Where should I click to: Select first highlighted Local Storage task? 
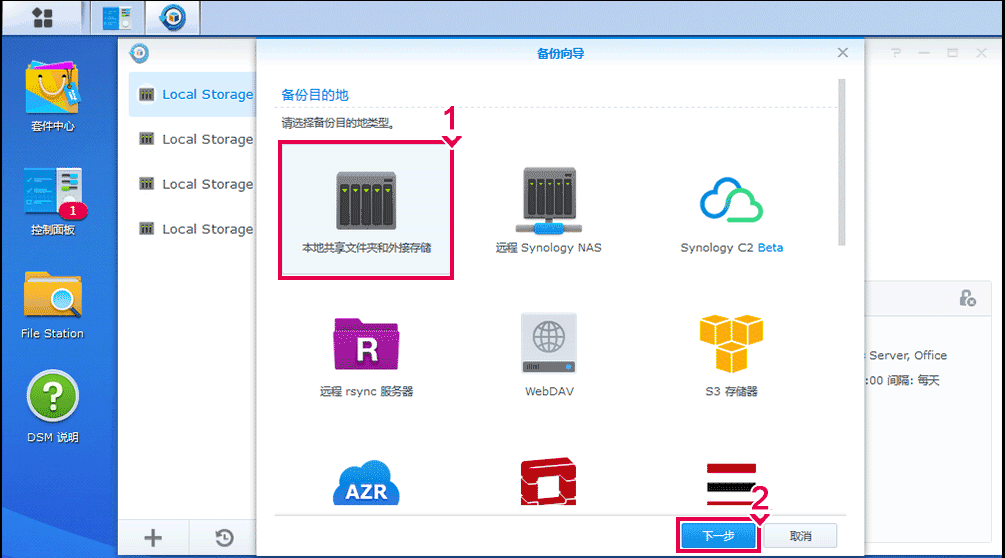point(192,94)
